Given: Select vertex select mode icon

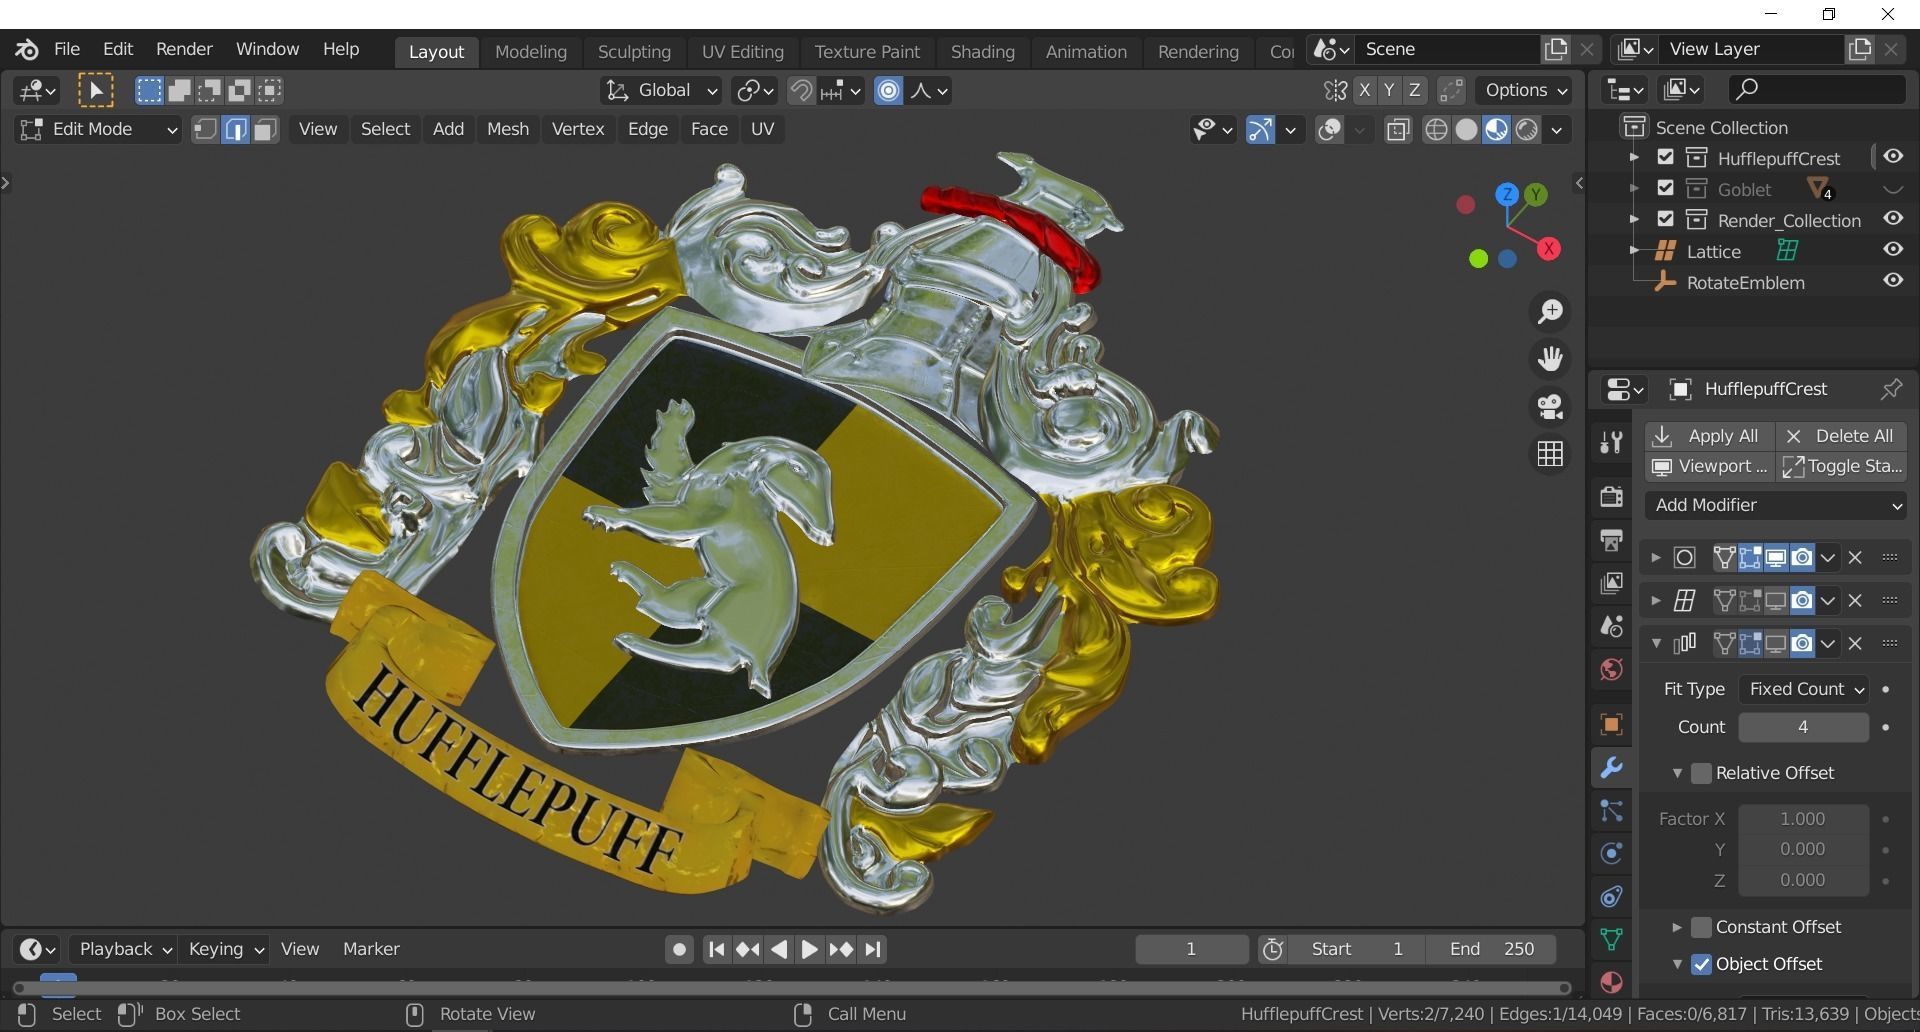Looking at the screenshot, I should pyautogui.click(x=205, y=129).
